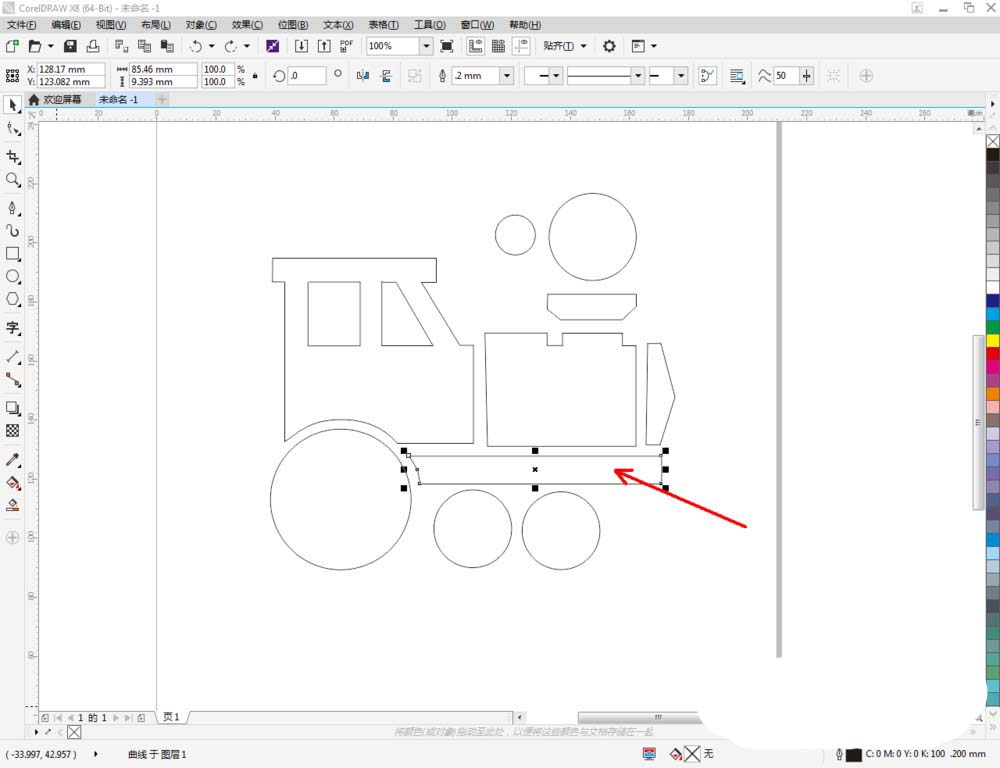Click the Print icon
This screenshot has height=768, width=1000.
point(93,46)
